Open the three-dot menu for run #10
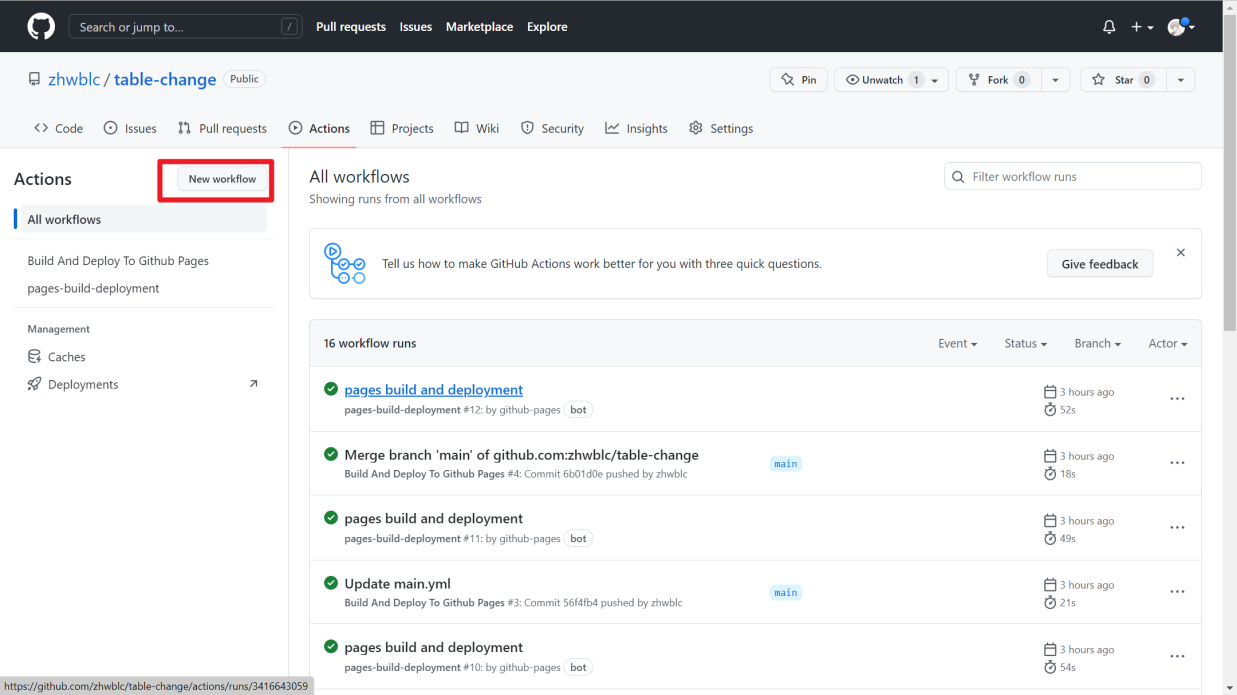The image size is (1237, 695). (x=1177, y=656)
